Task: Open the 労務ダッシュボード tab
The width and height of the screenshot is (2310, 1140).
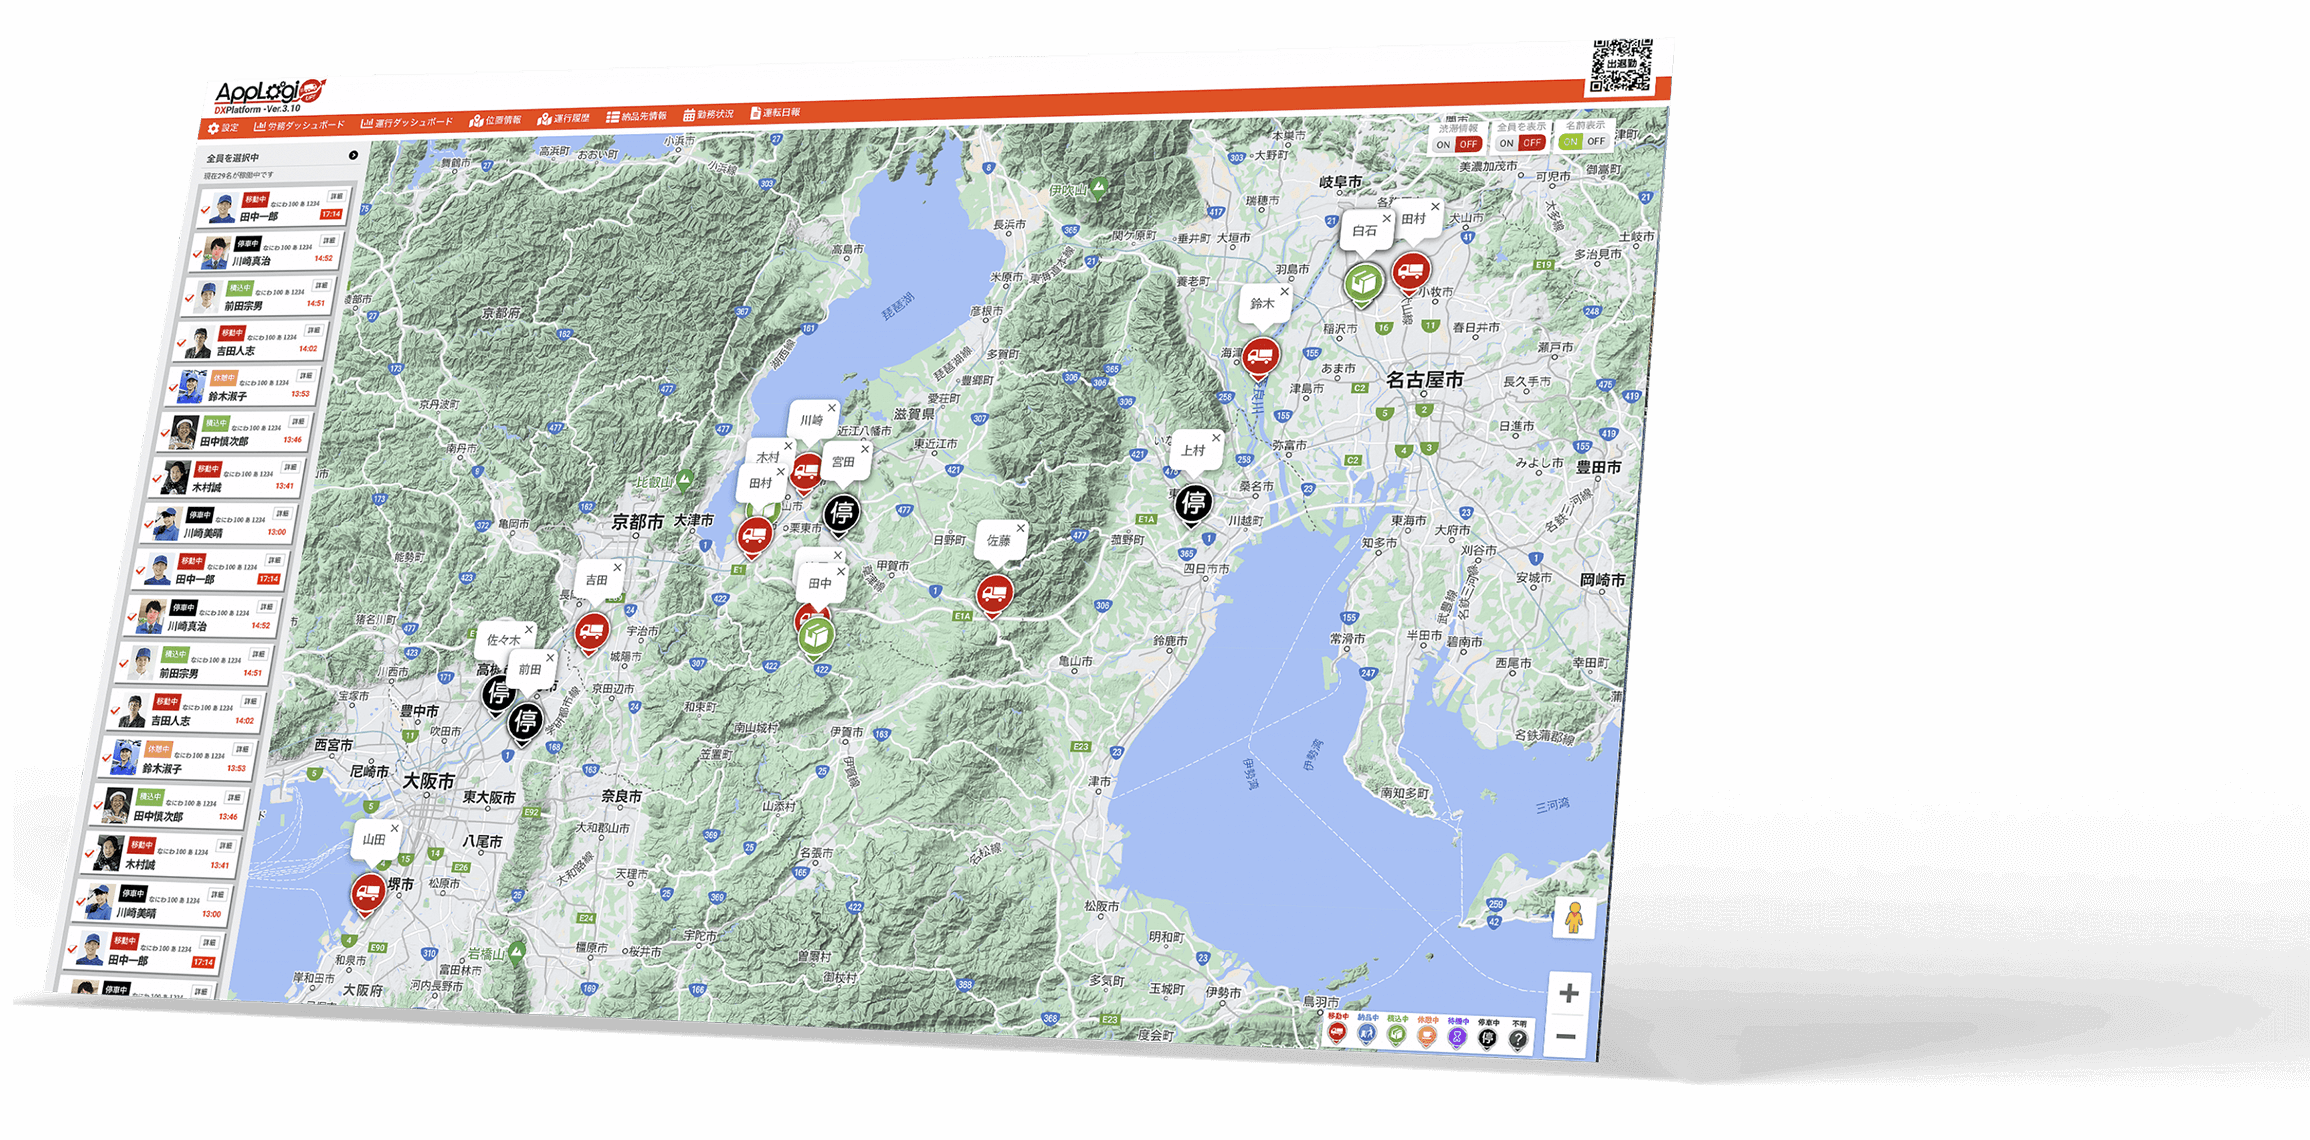Action: tap(299, 126)
